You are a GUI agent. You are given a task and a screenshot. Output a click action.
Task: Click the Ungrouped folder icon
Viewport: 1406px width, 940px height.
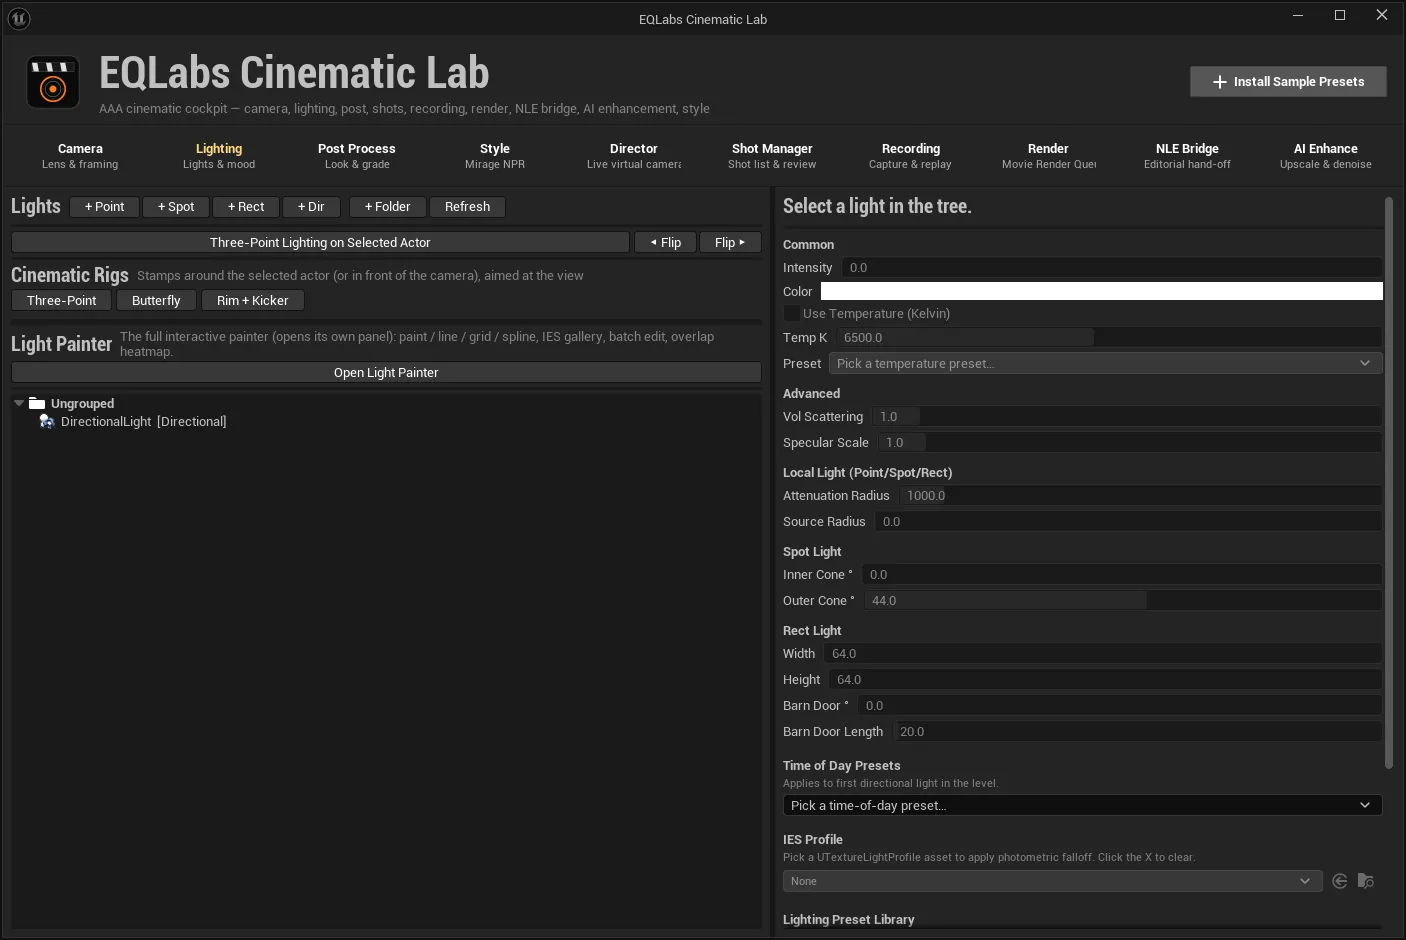tap(37, 403)
